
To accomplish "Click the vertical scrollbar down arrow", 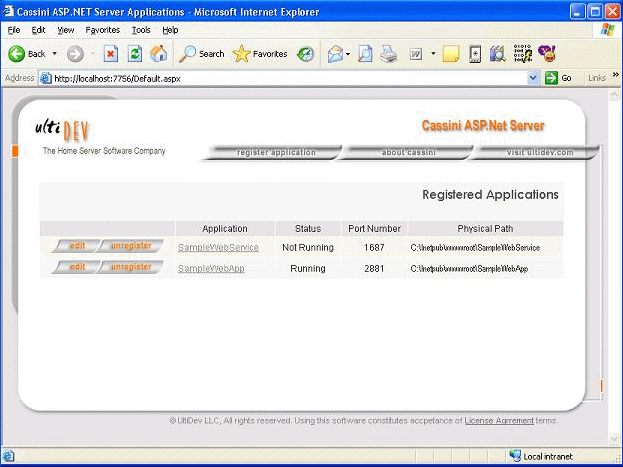I will pos(614,437).
